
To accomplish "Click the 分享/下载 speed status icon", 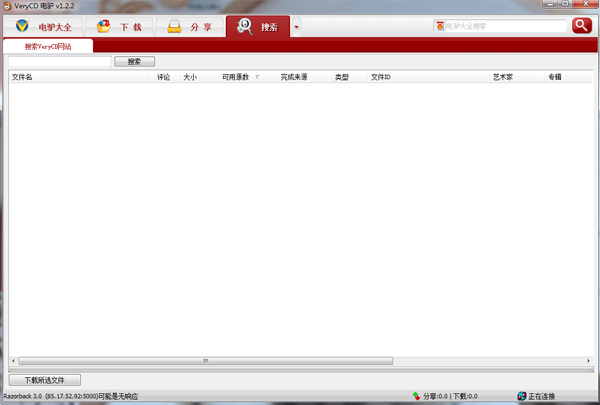I will click(x=416, y=397).
